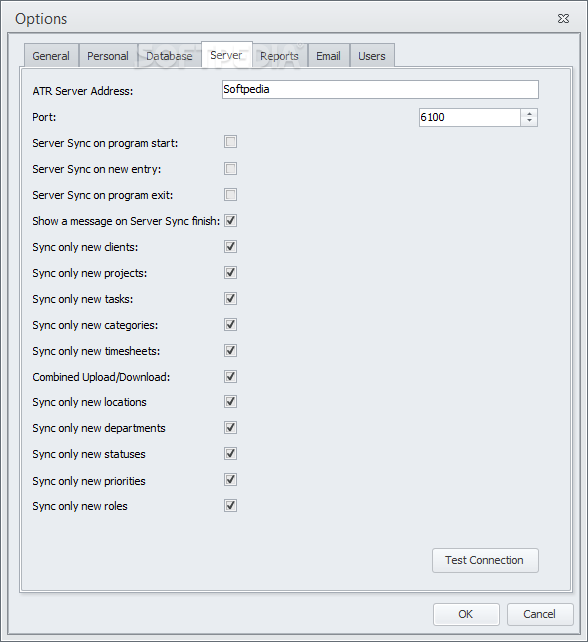This screenshot has width=588, height=642.
Task: Increase the Port value with up arrow
Action: (529, 113)
